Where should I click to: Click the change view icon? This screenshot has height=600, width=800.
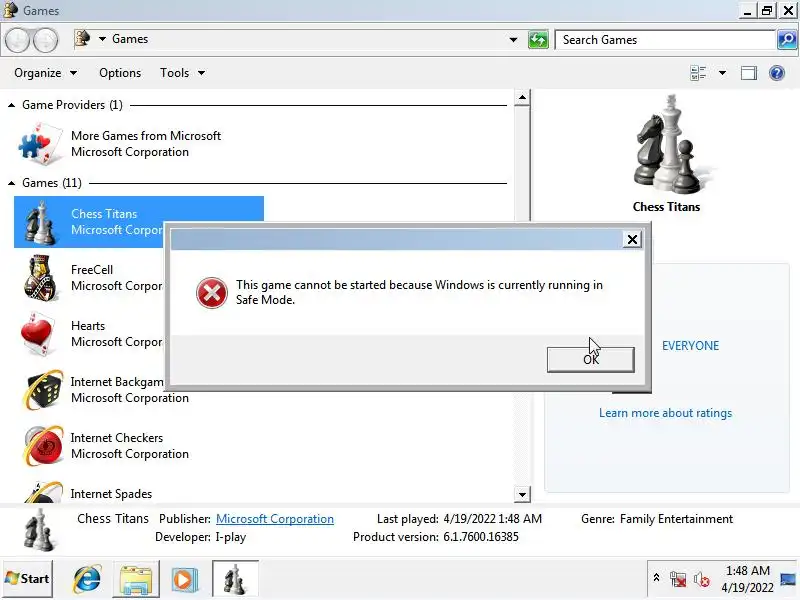698,73
